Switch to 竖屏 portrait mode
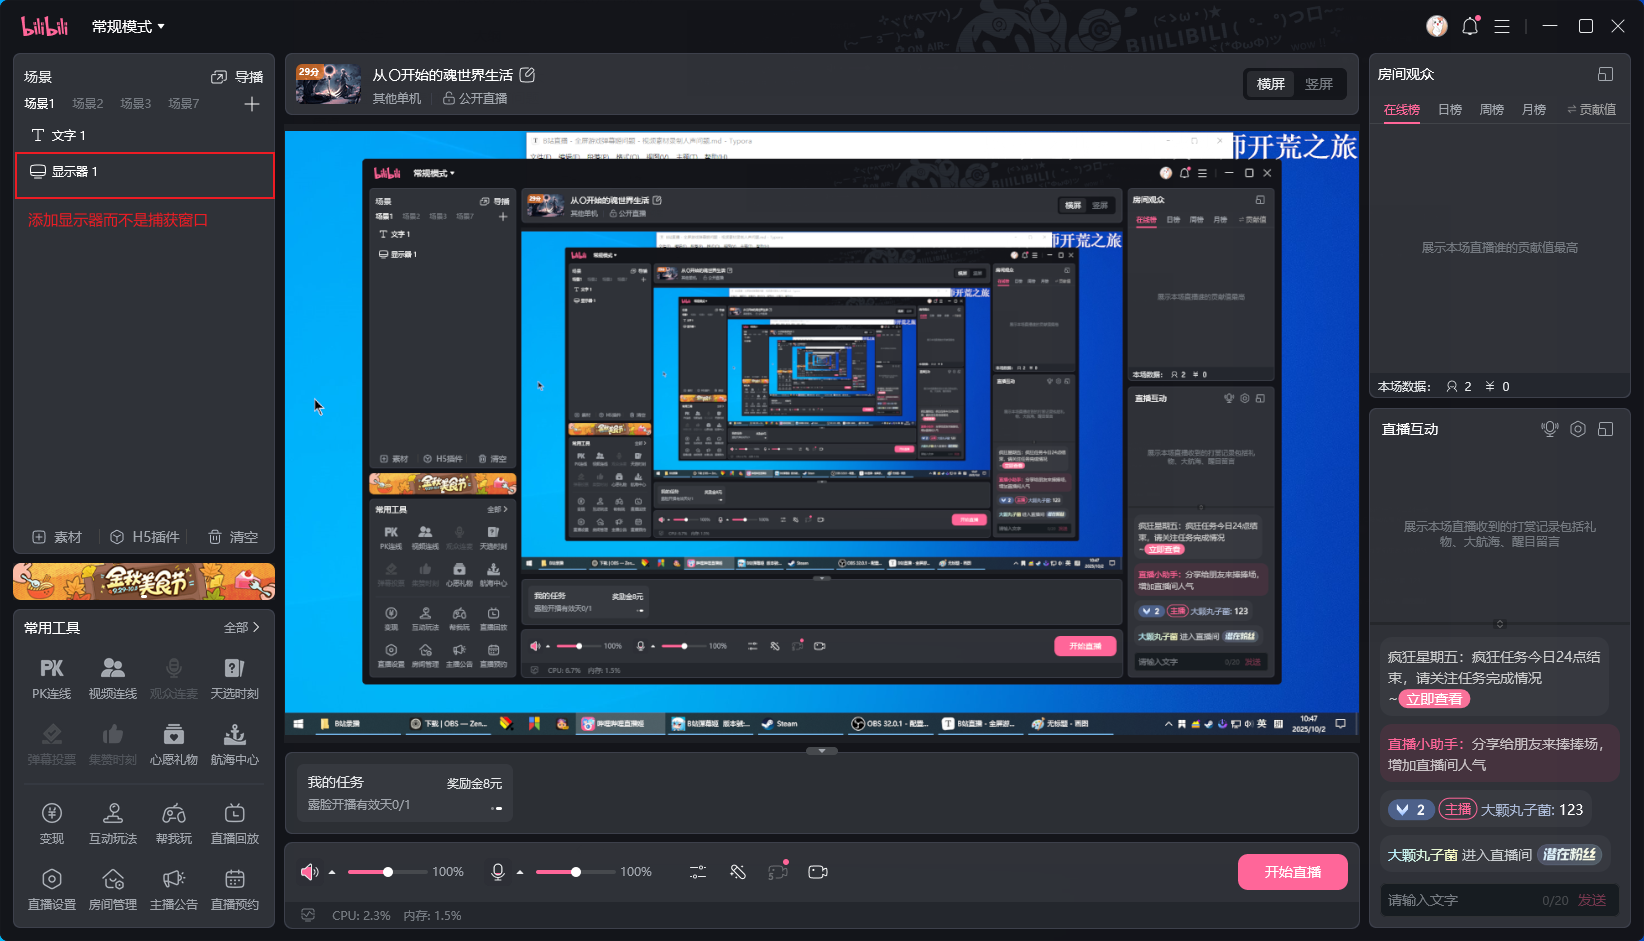The height and width of the screenshot is (941, 1644). pos(1318,84)
